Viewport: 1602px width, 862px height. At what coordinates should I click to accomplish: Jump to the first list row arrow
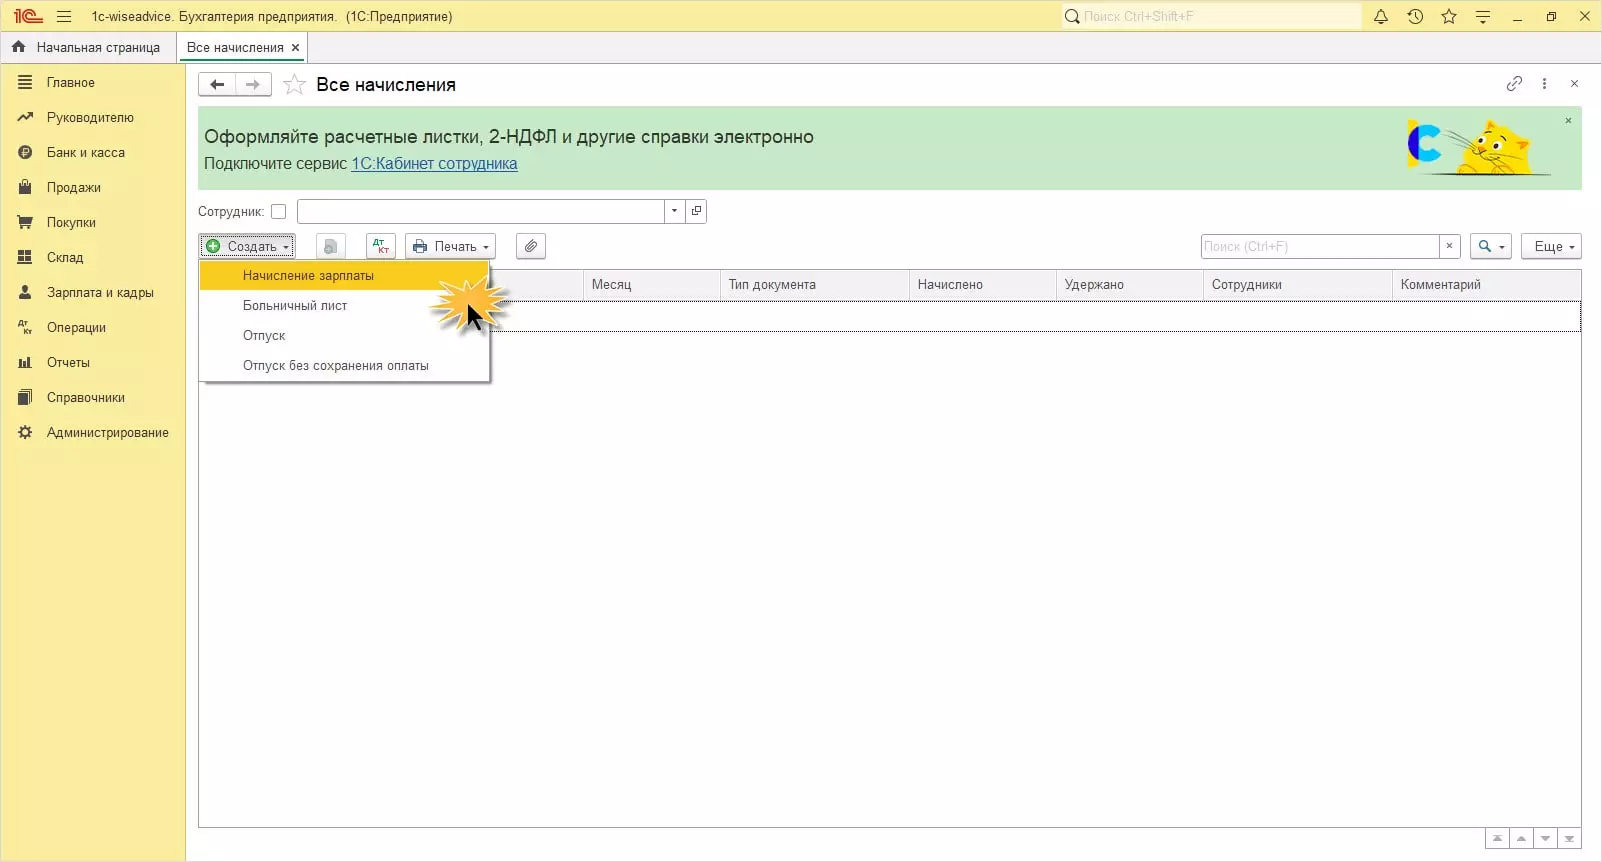click(x=1497, y=838)
